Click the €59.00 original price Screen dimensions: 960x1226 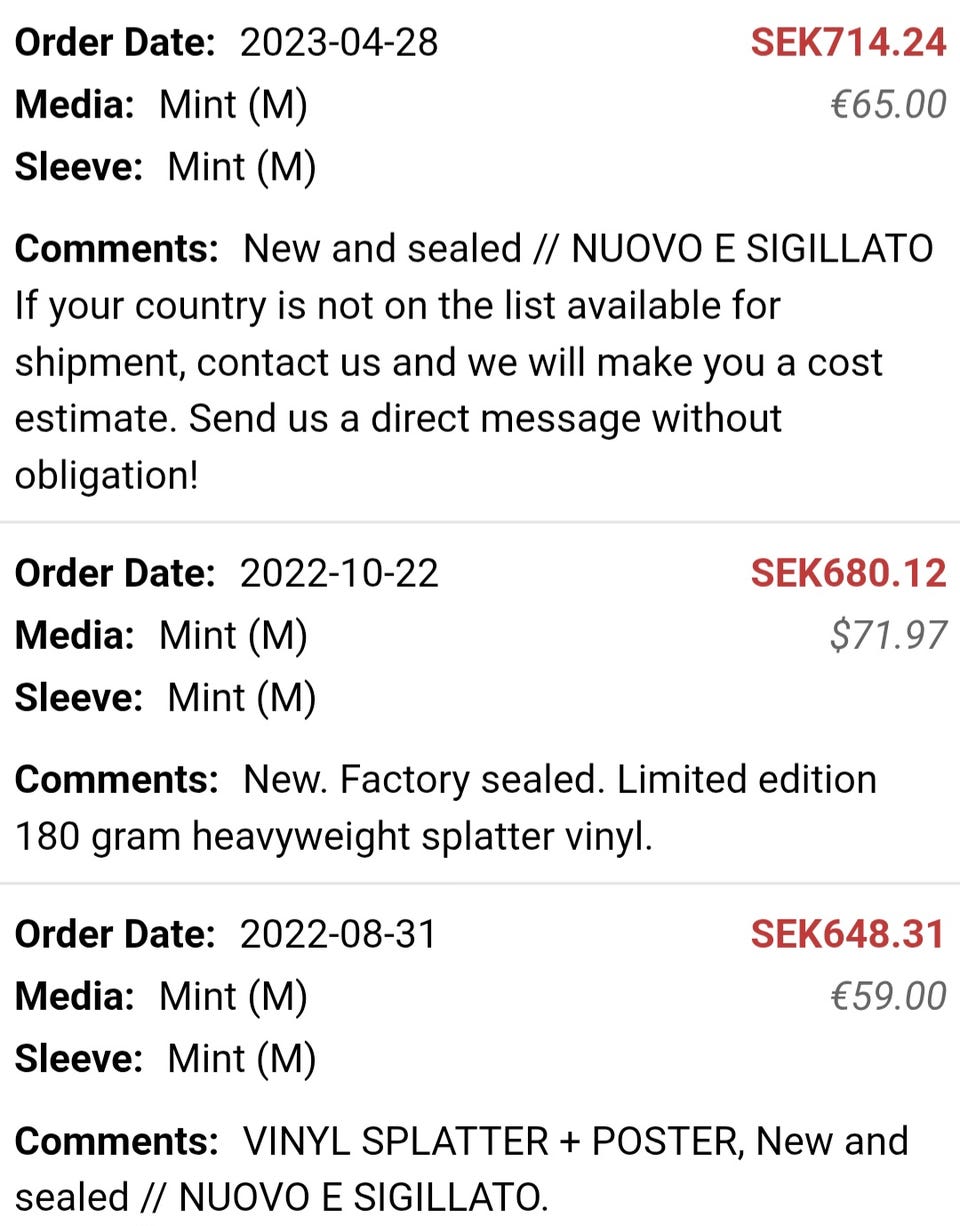point(888,996)
